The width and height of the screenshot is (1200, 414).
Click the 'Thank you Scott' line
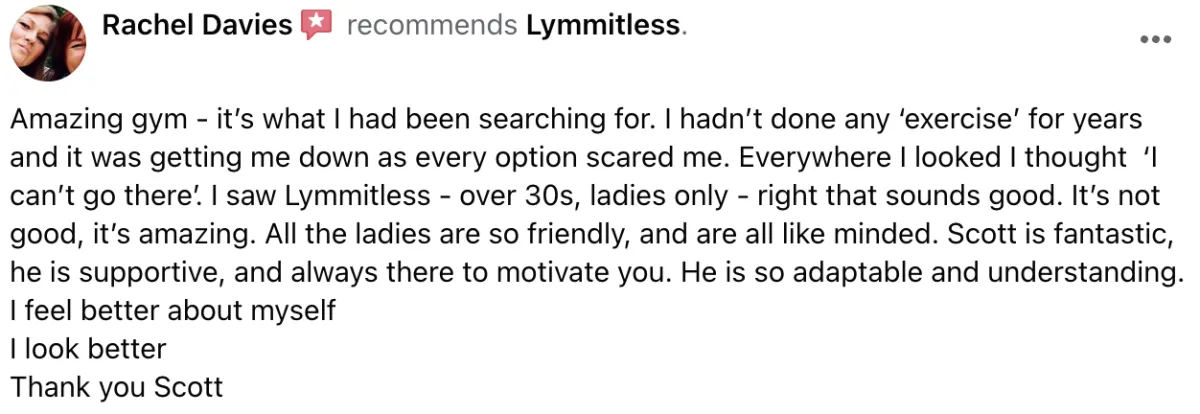pyautogui.click(x=116, y=387)
